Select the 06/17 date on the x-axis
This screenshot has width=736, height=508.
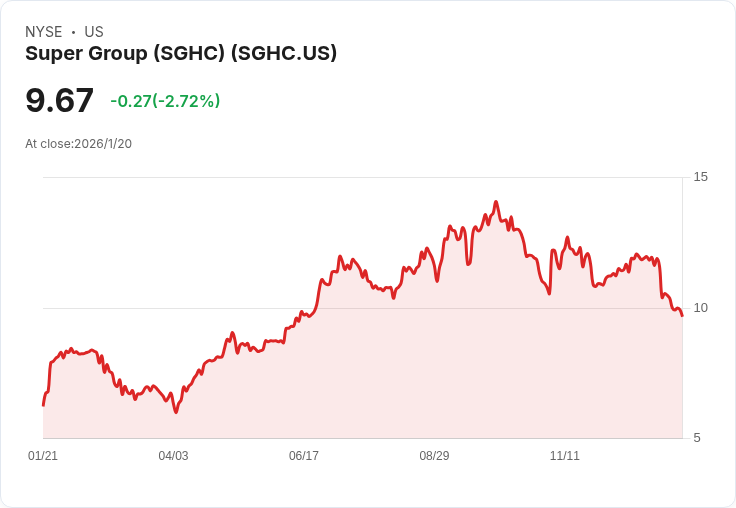304,456
